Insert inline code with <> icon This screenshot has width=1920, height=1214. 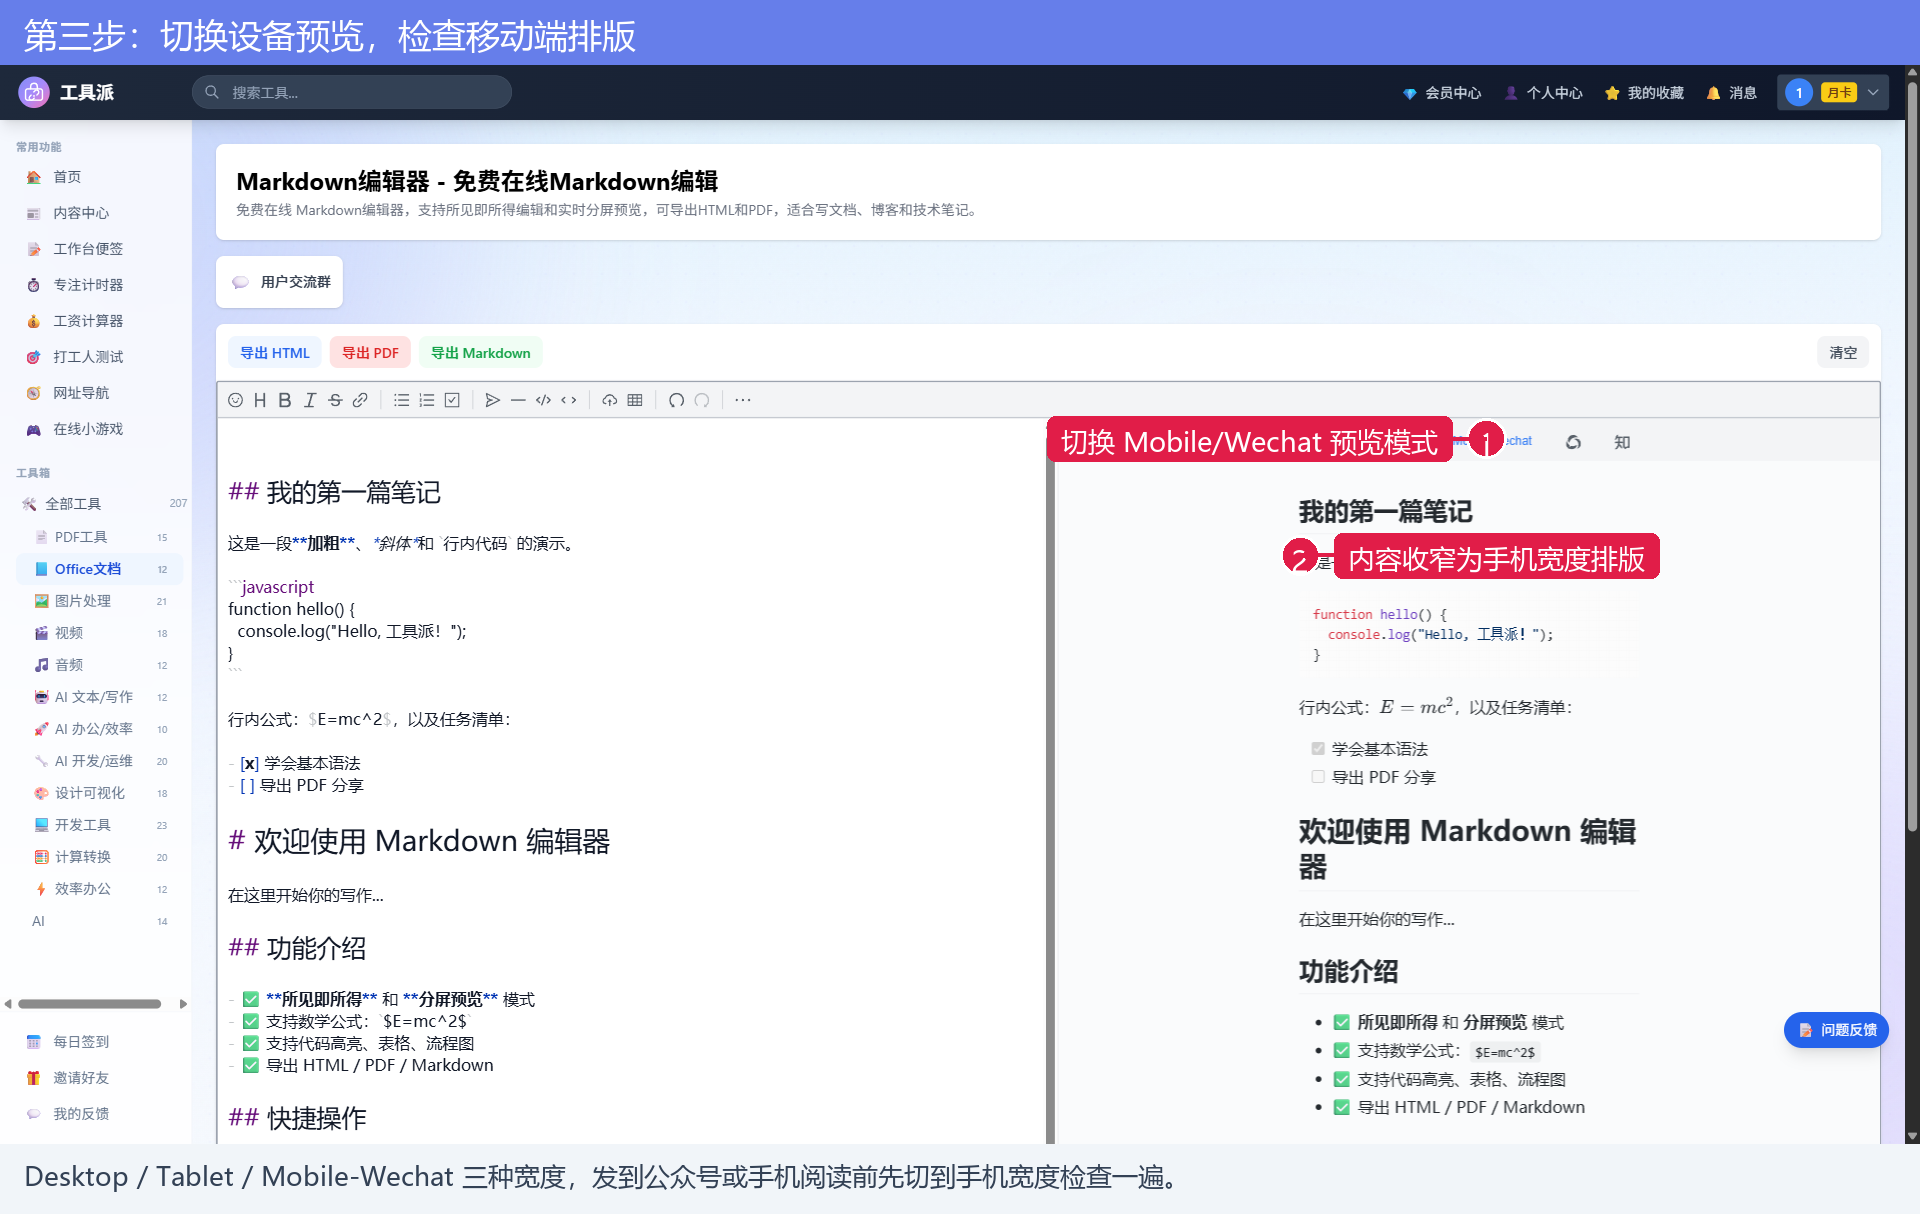569,400
